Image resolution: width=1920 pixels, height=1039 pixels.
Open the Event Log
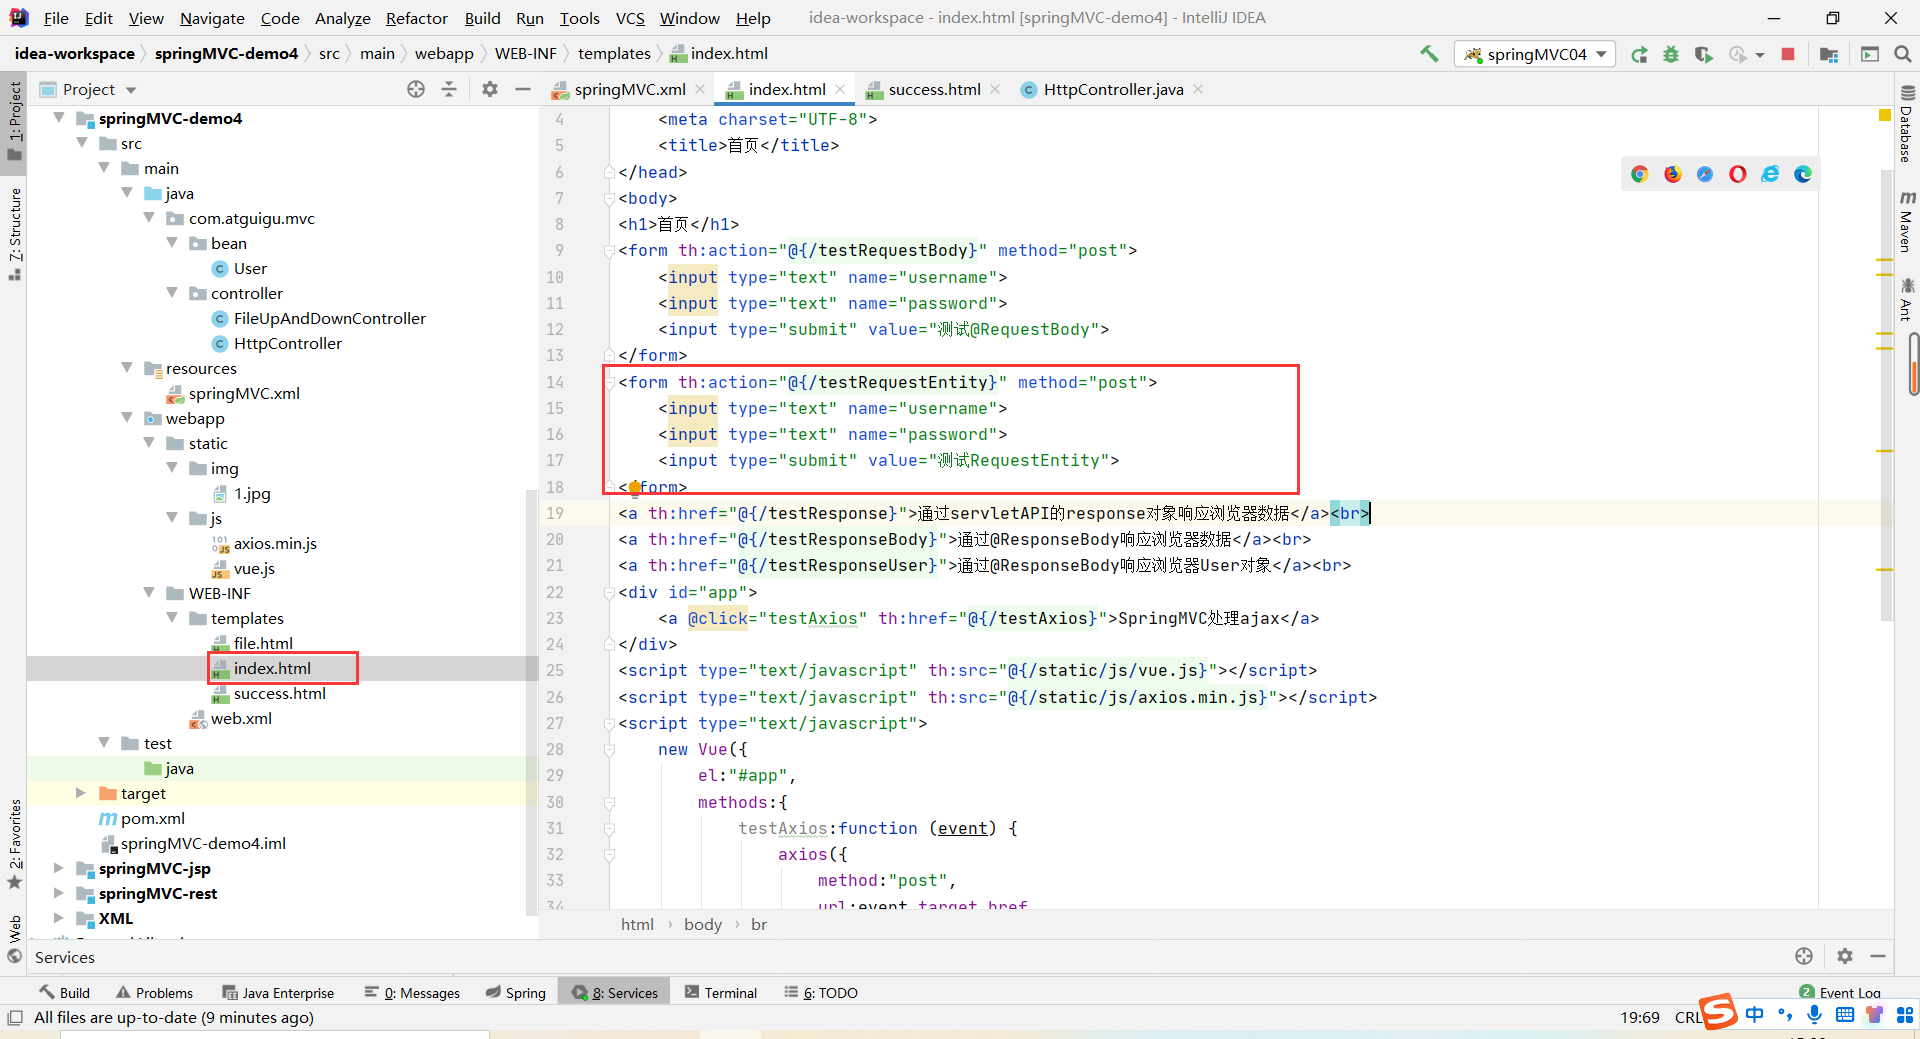pos(1840,992)
